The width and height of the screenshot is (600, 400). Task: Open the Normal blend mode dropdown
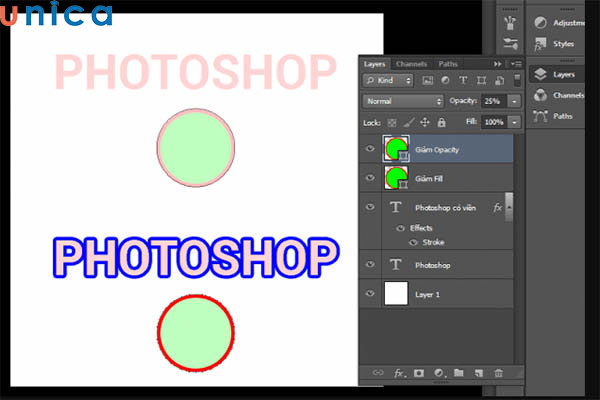(x=403, y=101)
